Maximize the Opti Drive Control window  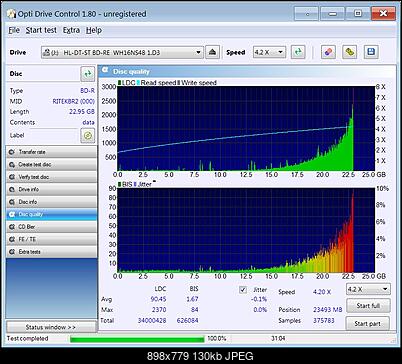358,14
